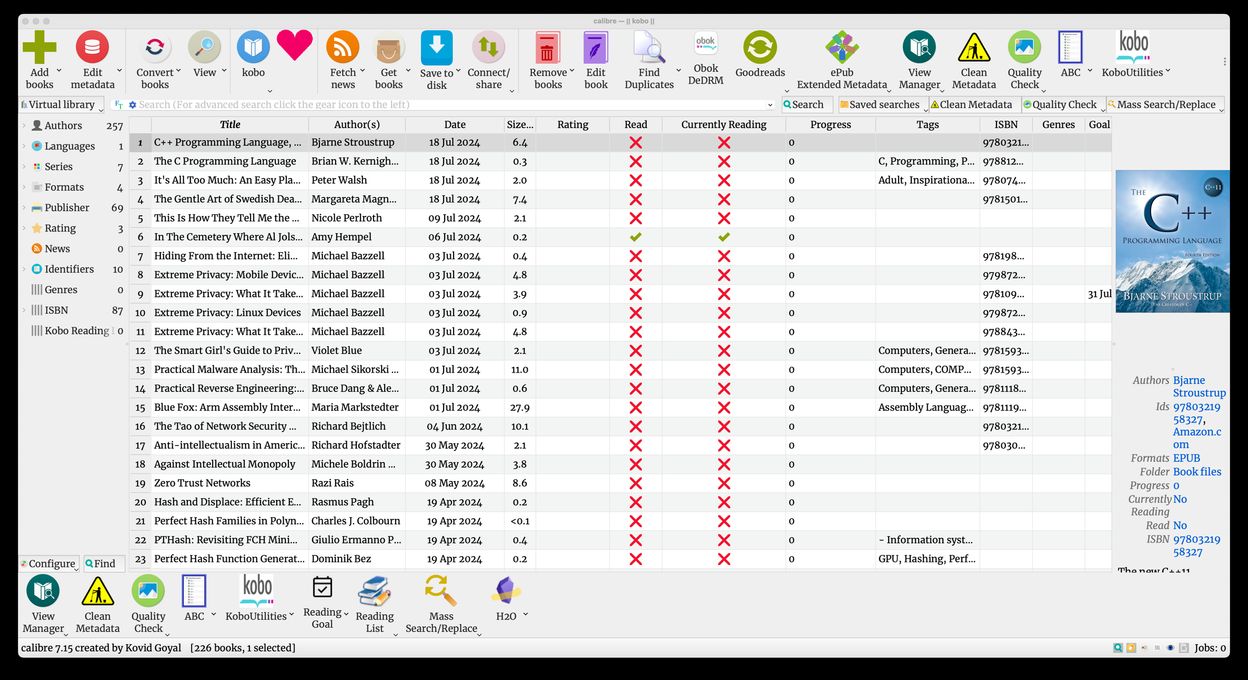1248x680 pixels.
Task: Click the C++ book cover thumbnail
Action: pyautogui.click(x=1172, y=241)
